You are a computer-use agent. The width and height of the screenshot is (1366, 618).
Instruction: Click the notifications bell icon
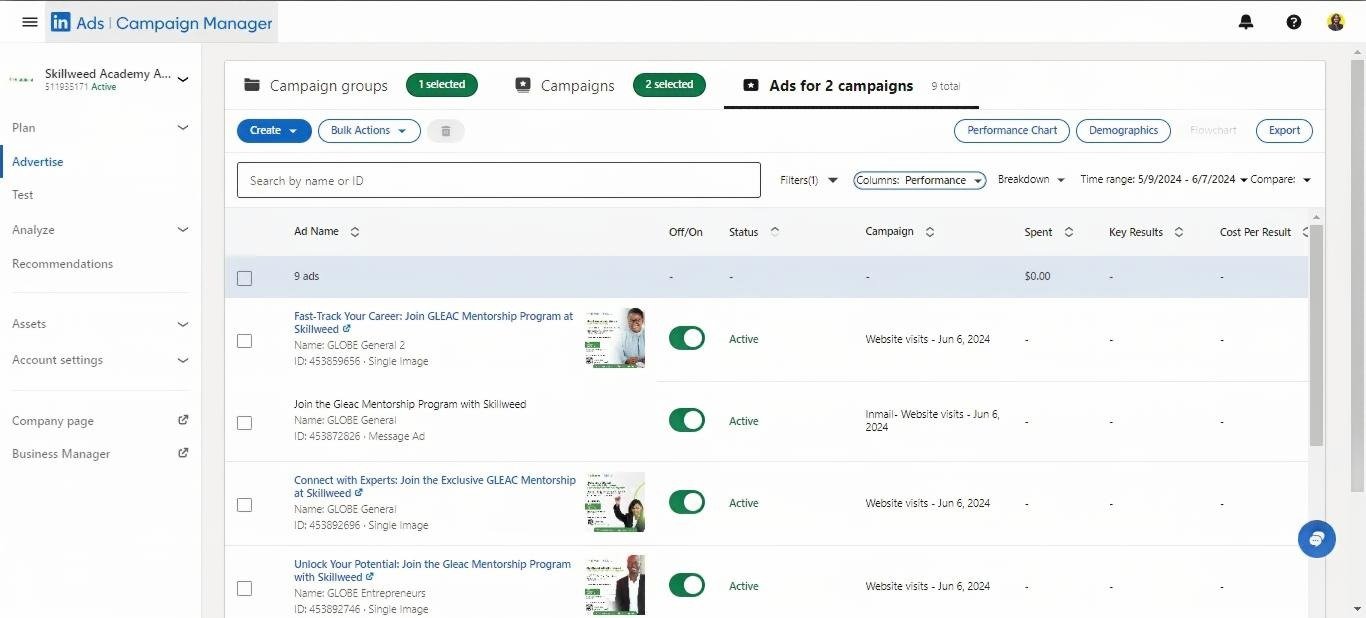click(x=1246, y=22)
